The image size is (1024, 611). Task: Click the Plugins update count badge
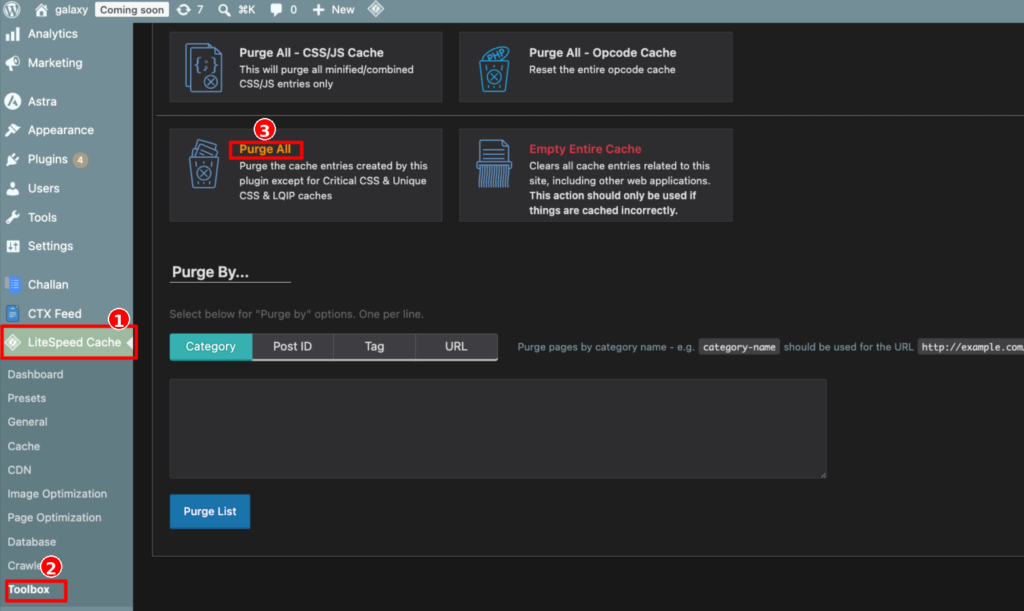80,159
